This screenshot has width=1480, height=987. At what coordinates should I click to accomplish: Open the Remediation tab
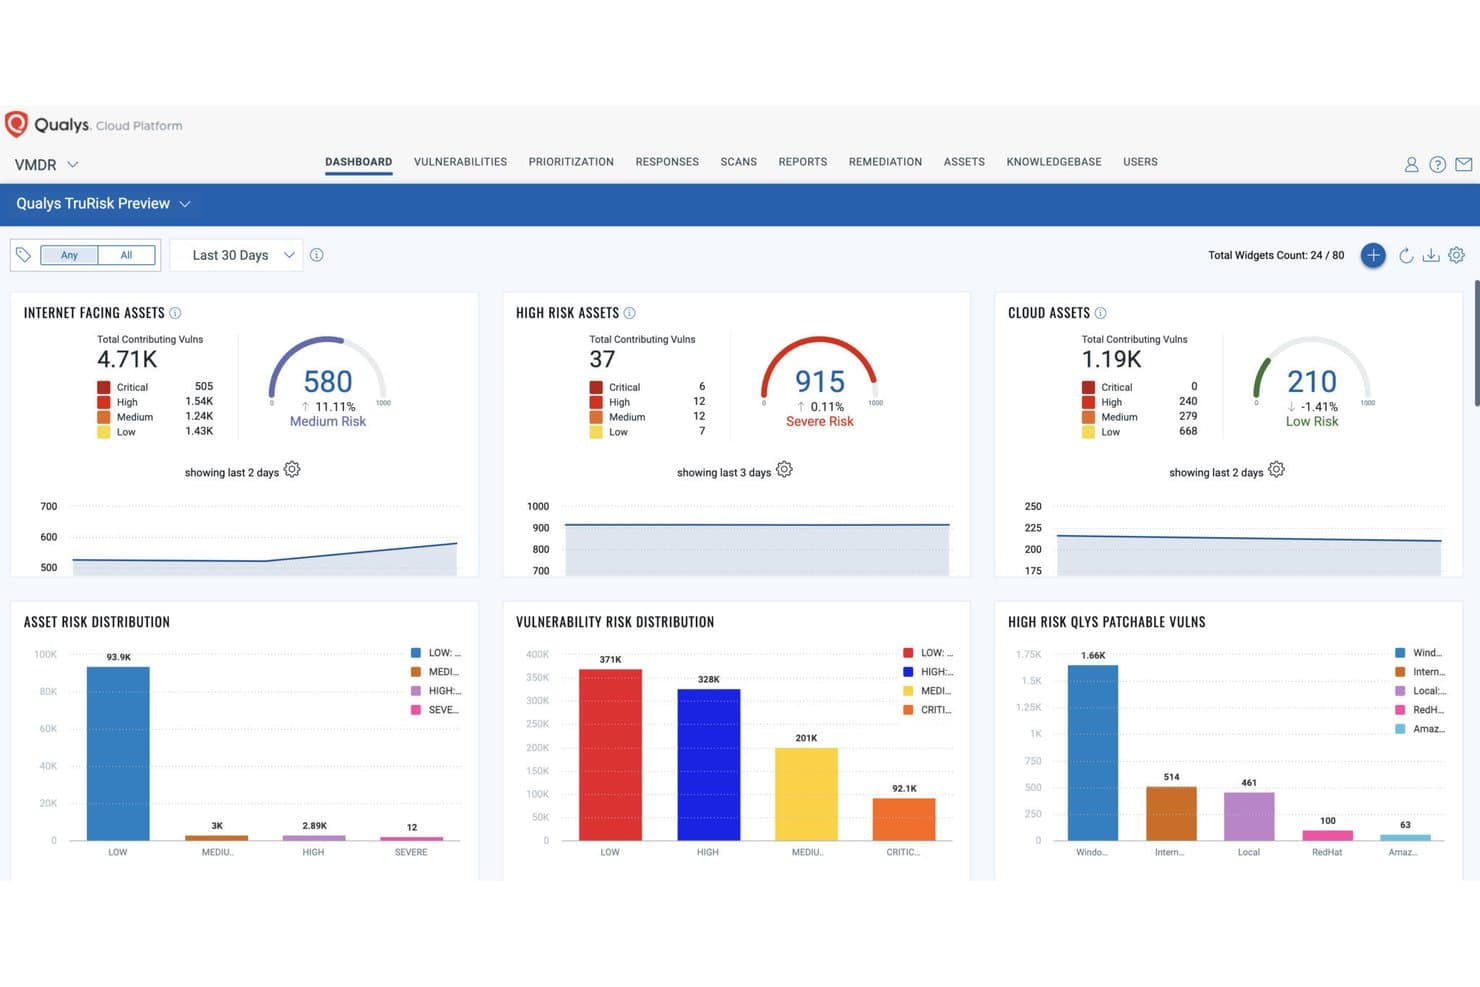pyautogui.click(x=885, y=162)
